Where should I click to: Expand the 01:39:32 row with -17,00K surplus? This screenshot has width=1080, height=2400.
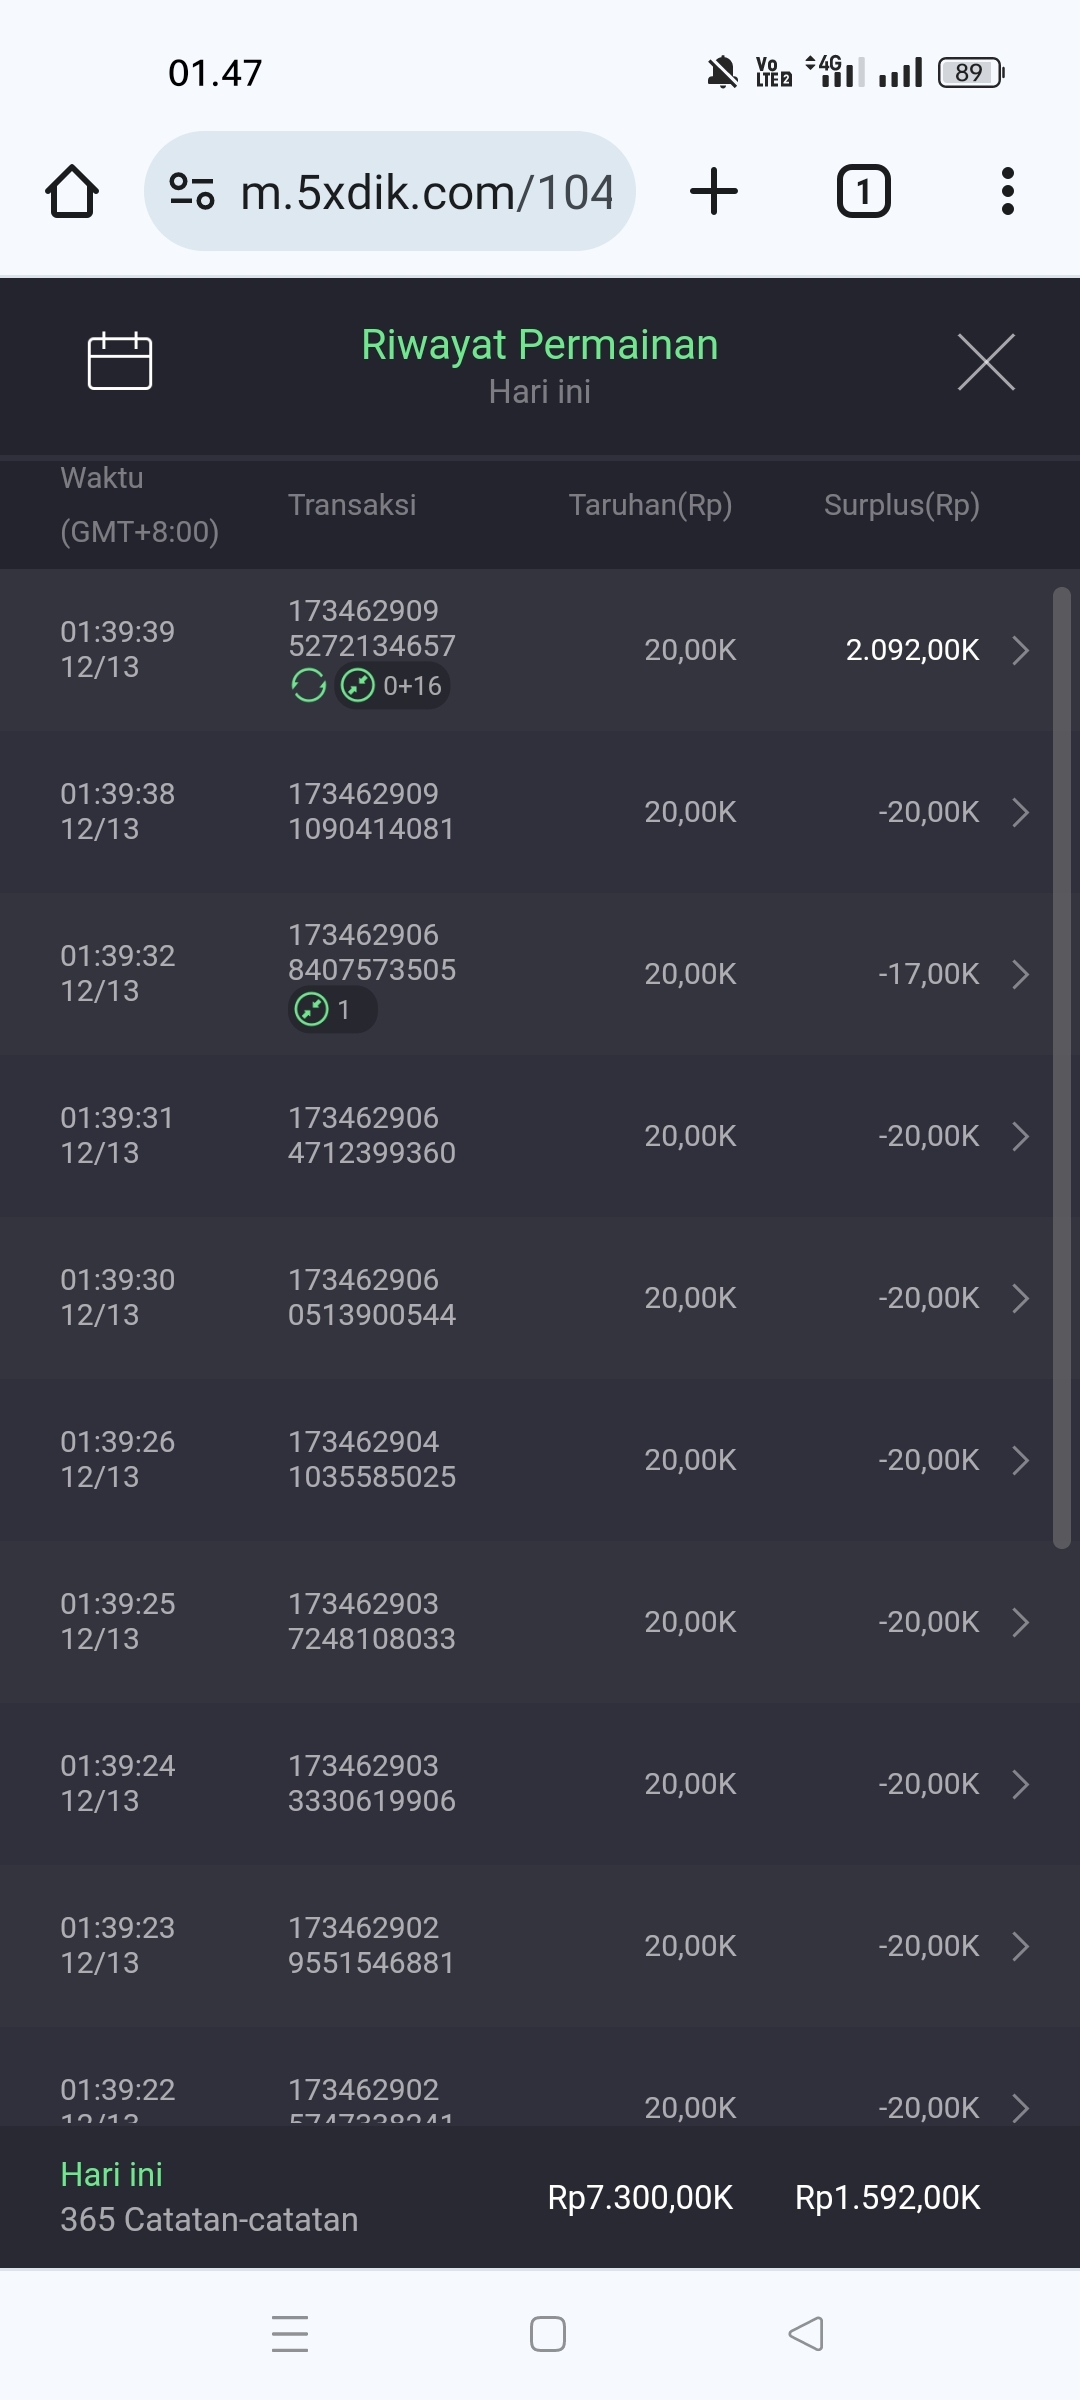pyautogui.click(x=1020, y=974)
